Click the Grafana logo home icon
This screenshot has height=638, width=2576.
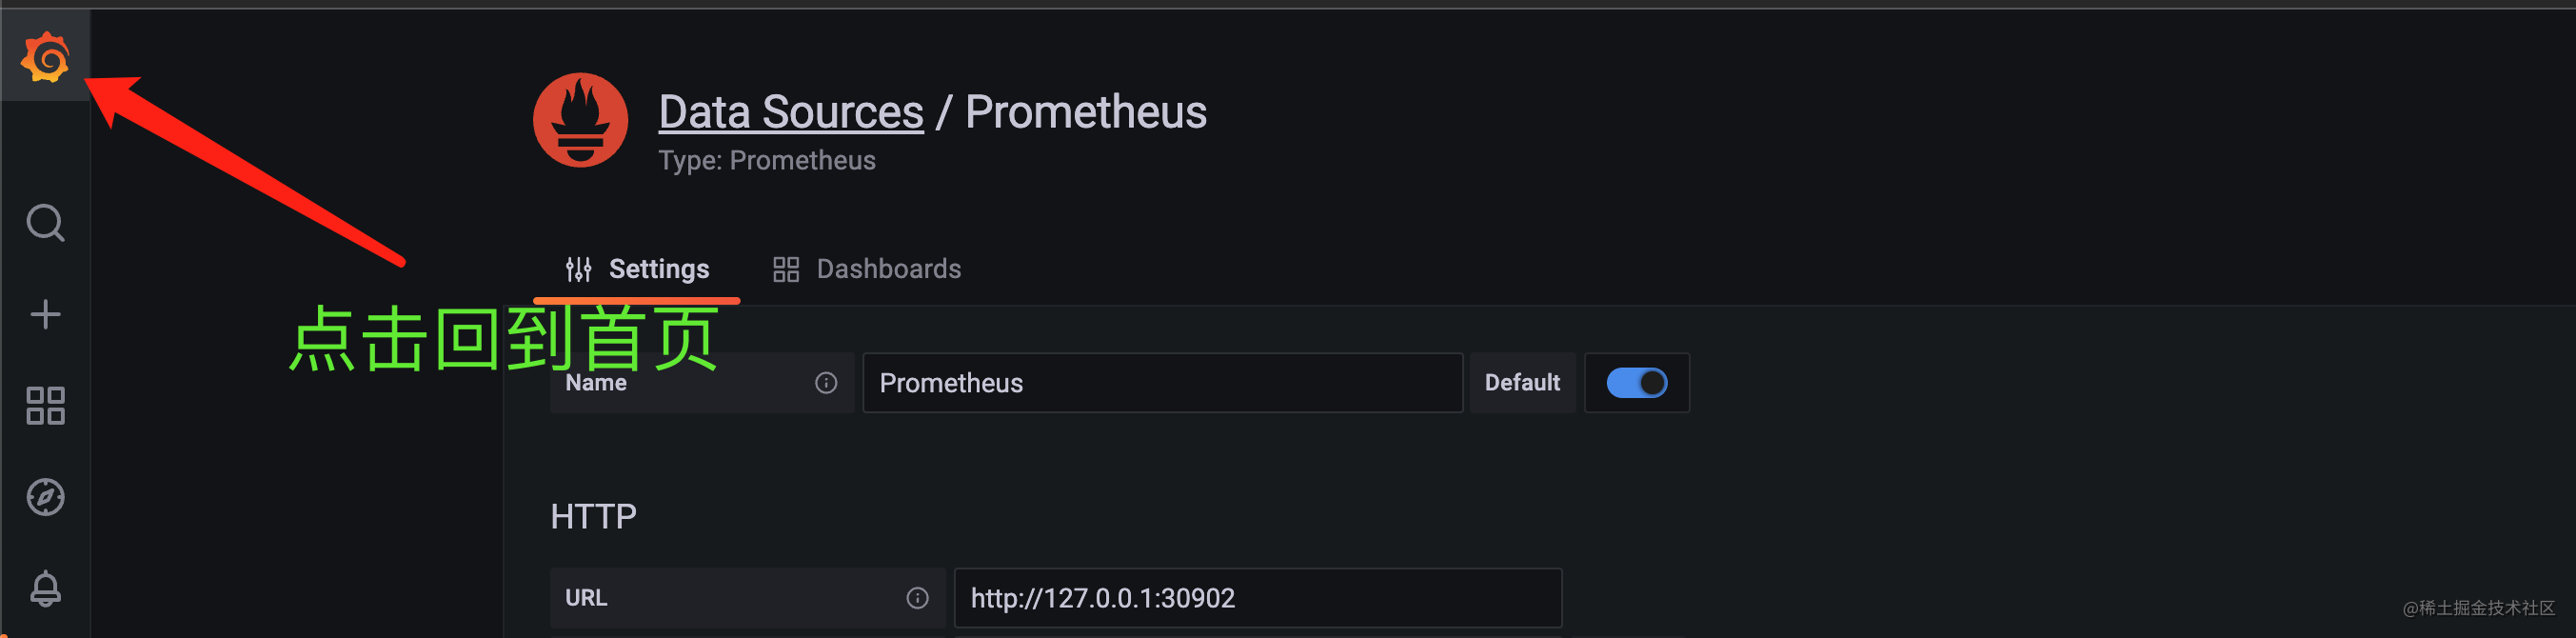coord(45,57)
